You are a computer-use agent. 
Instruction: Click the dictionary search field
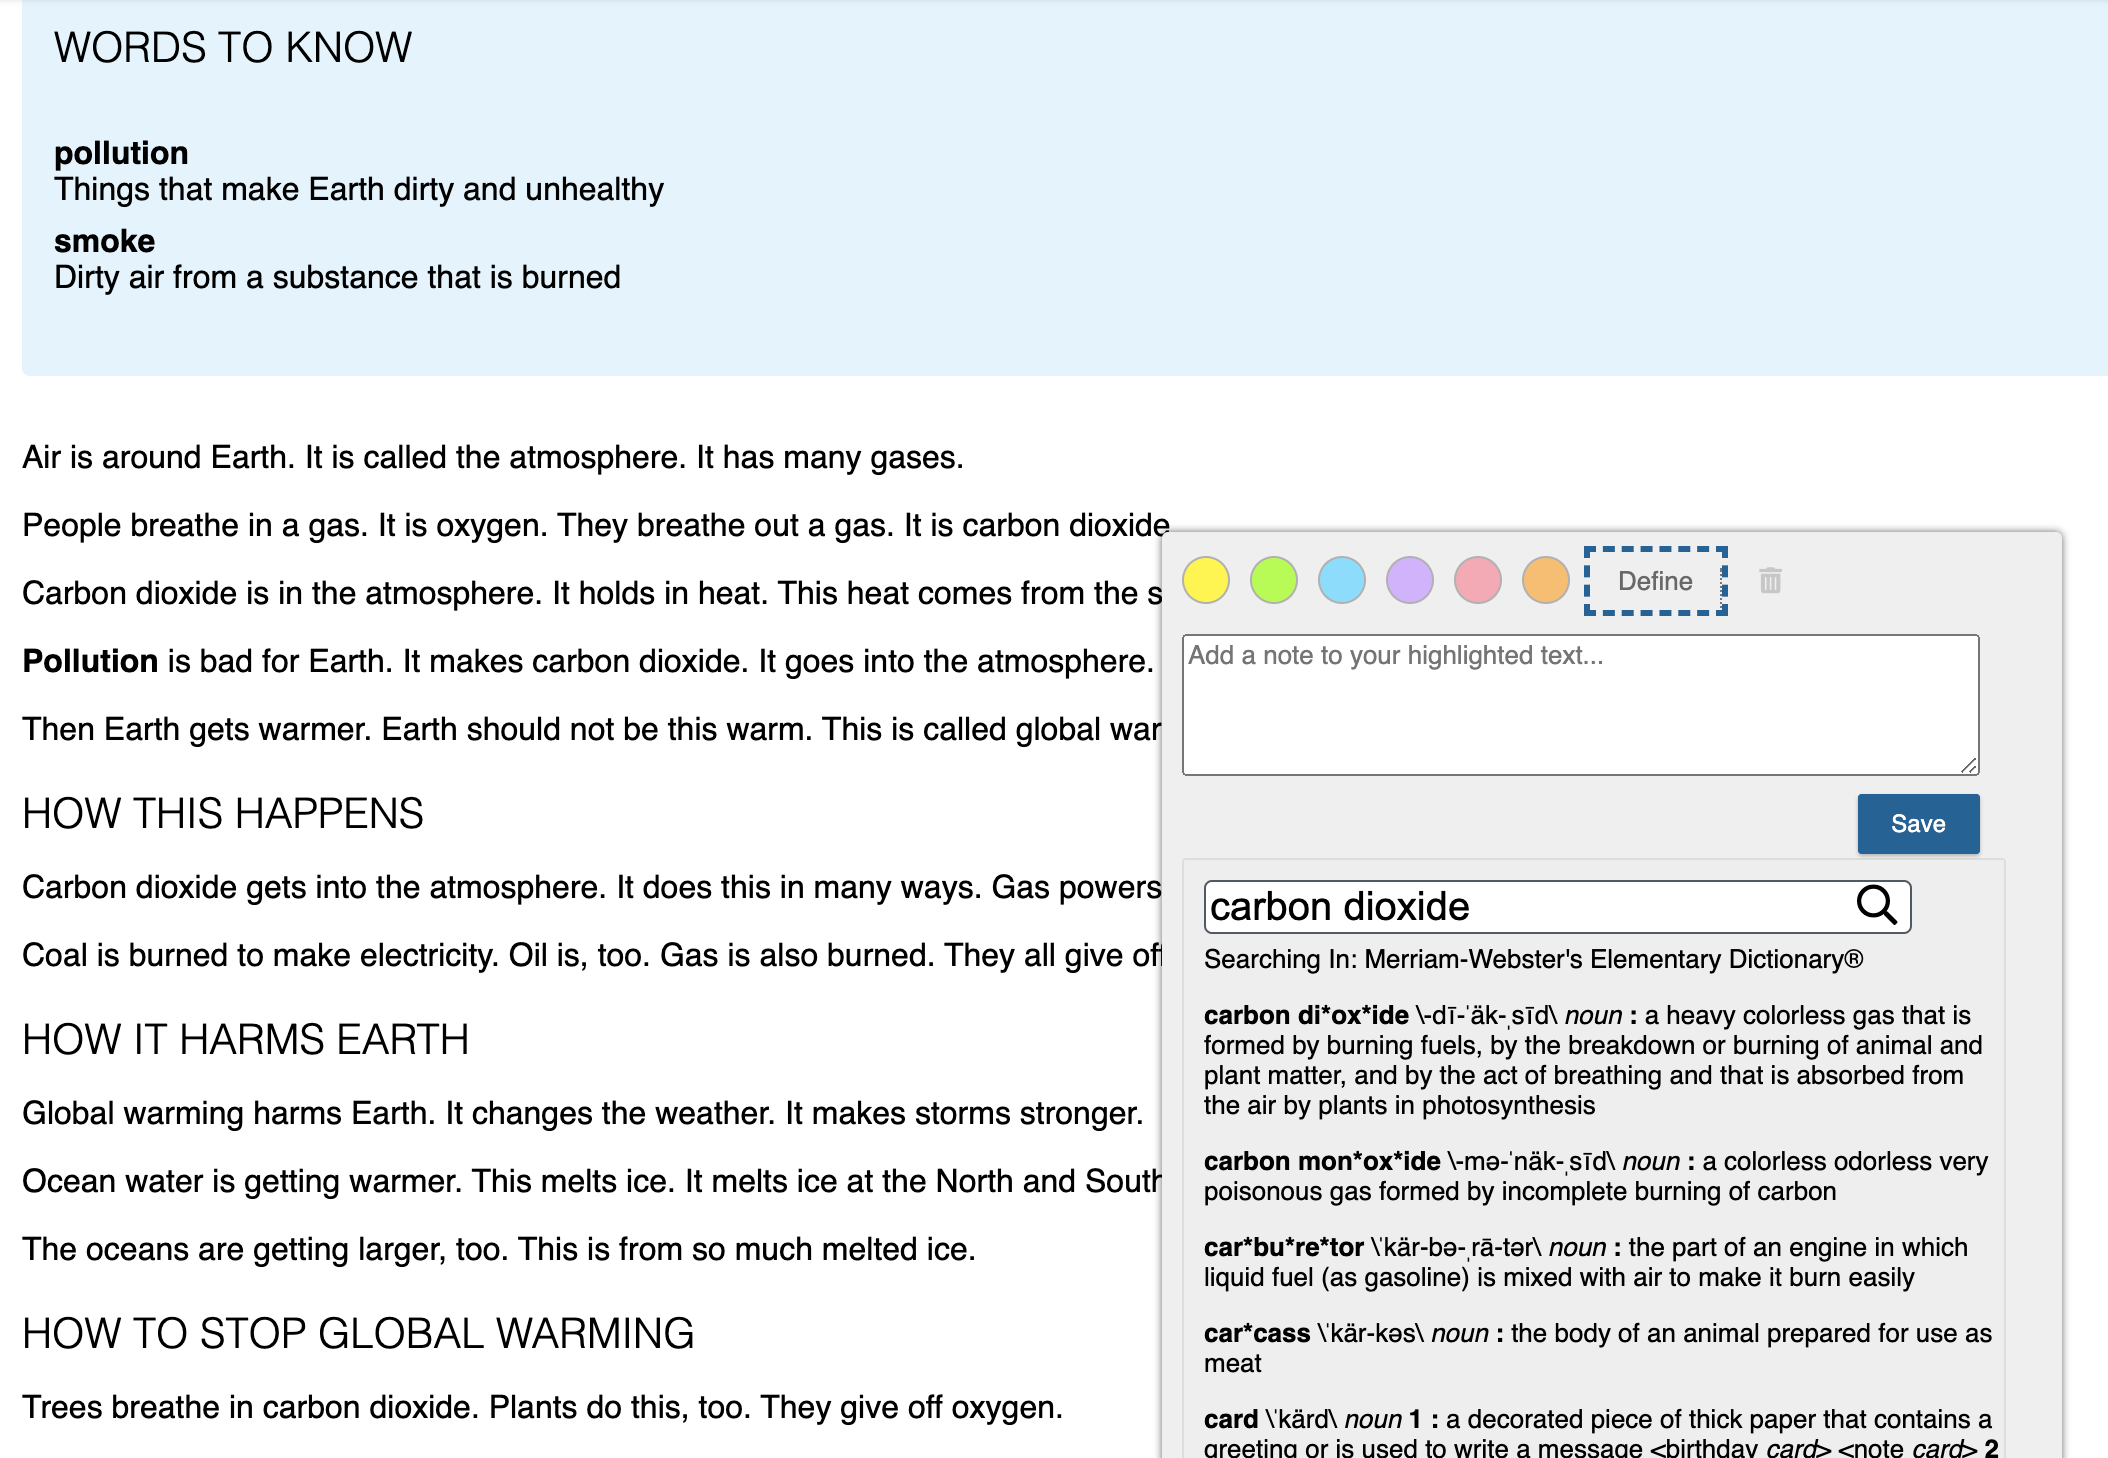[1557, 907]
